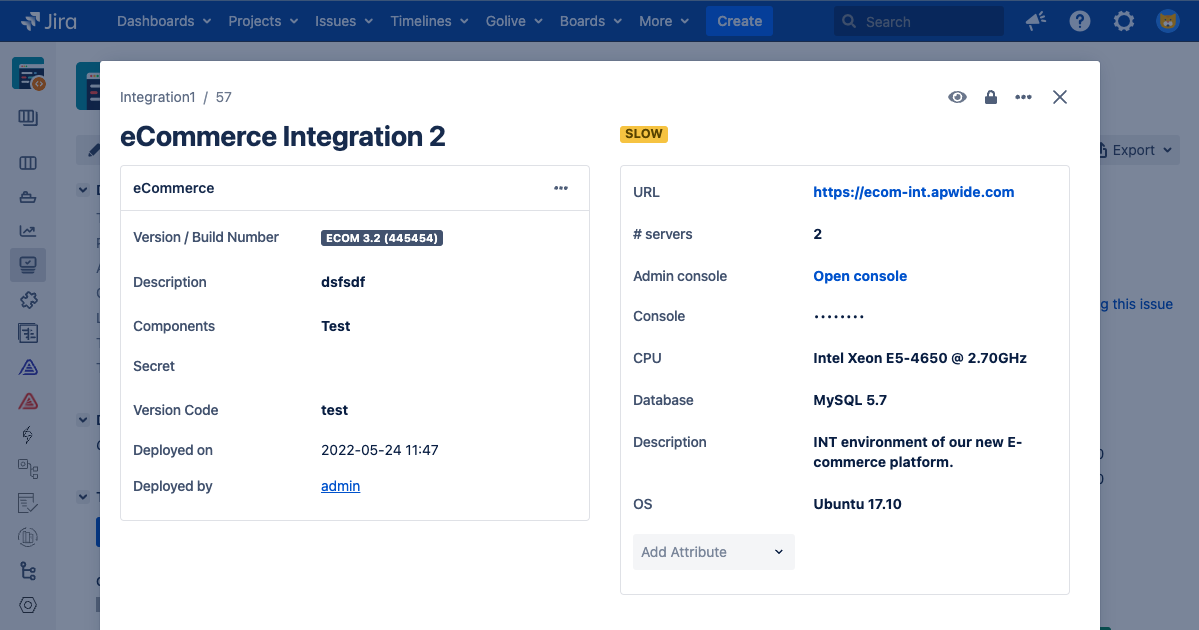Click the yellow SLOW status badge
The width and height of the screenshot is (1199, 630).
coord(644,134)
